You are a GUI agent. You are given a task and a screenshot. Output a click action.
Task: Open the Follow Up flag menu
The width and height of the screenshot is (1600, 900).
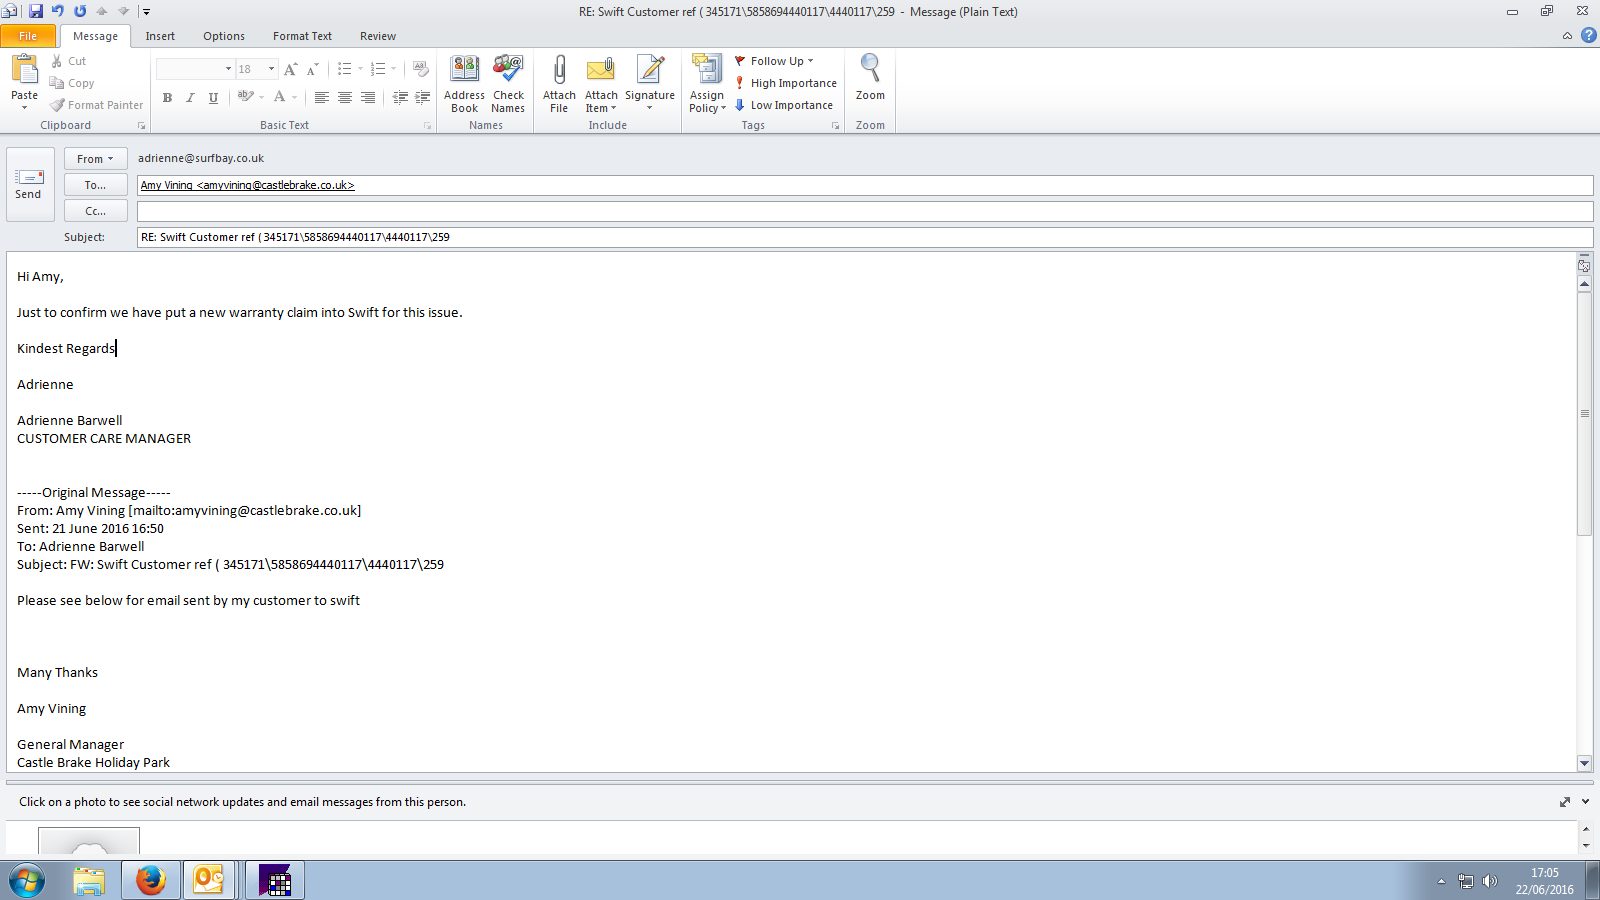774,61
